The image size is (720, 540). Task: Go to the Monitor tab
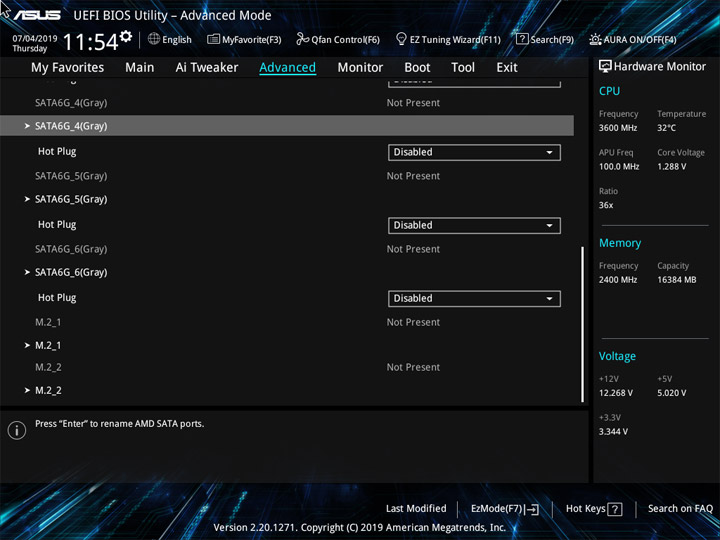pyautogui.click(x=360, y=68)
